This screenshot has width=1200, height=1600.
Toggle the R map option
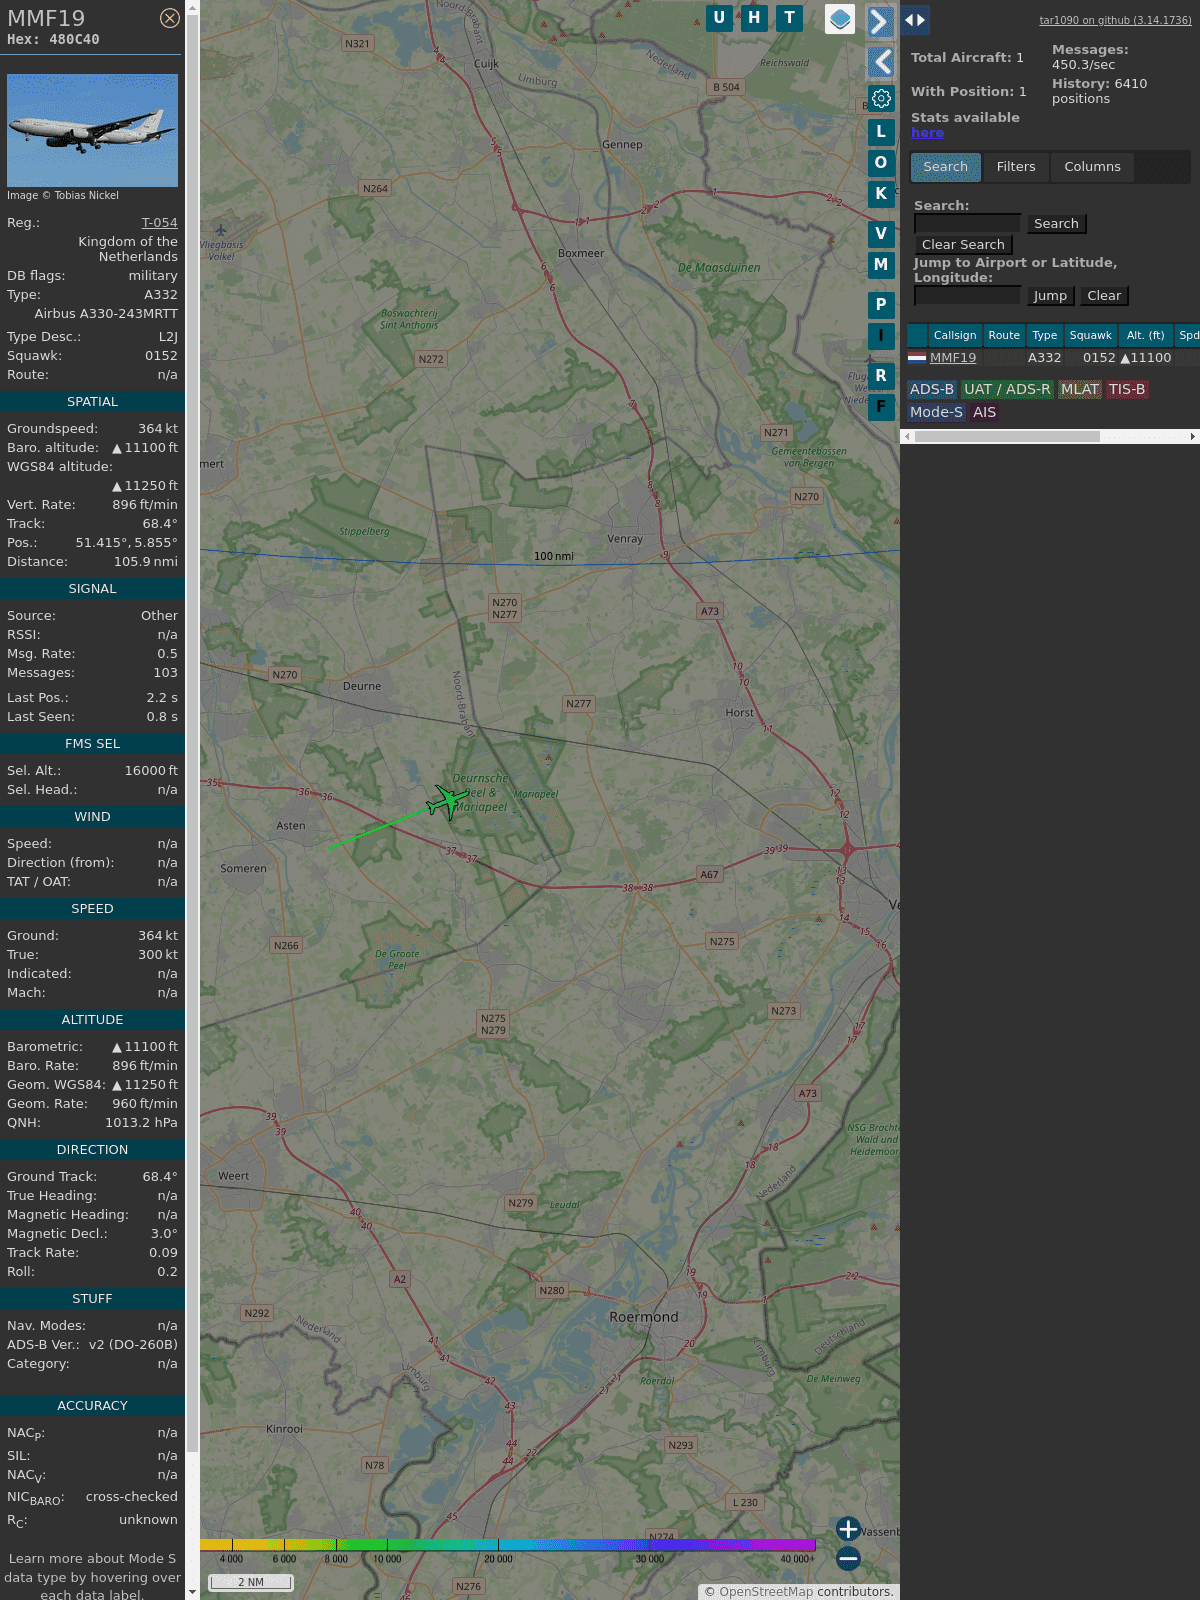pyautogui.click(x=881, y=376)
